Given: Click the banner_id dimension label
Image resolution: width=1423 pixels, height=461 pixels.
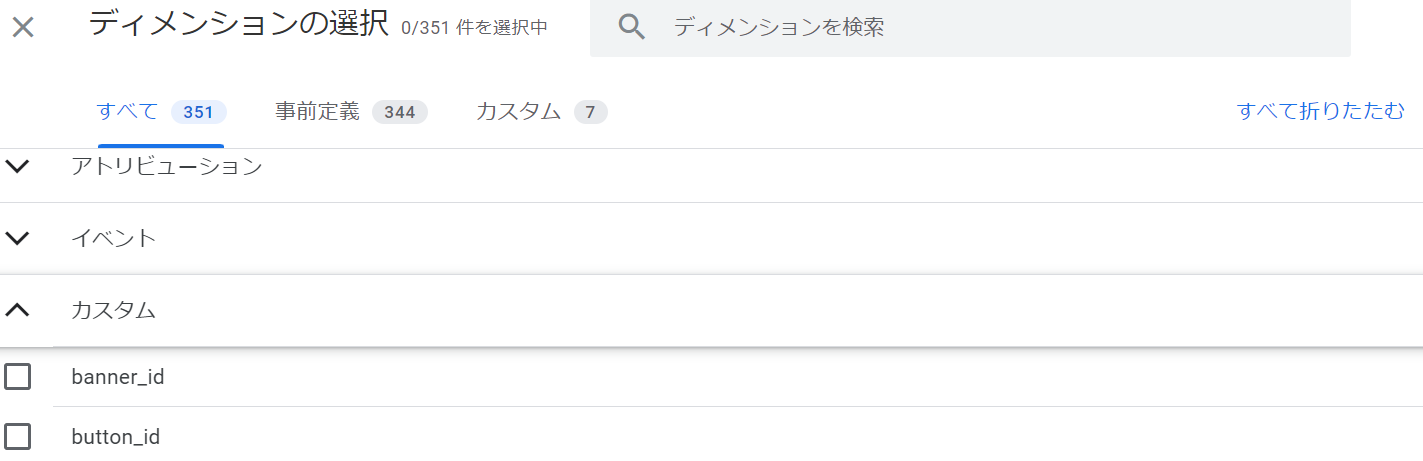Looking at the screenshot, I should 118,377.
